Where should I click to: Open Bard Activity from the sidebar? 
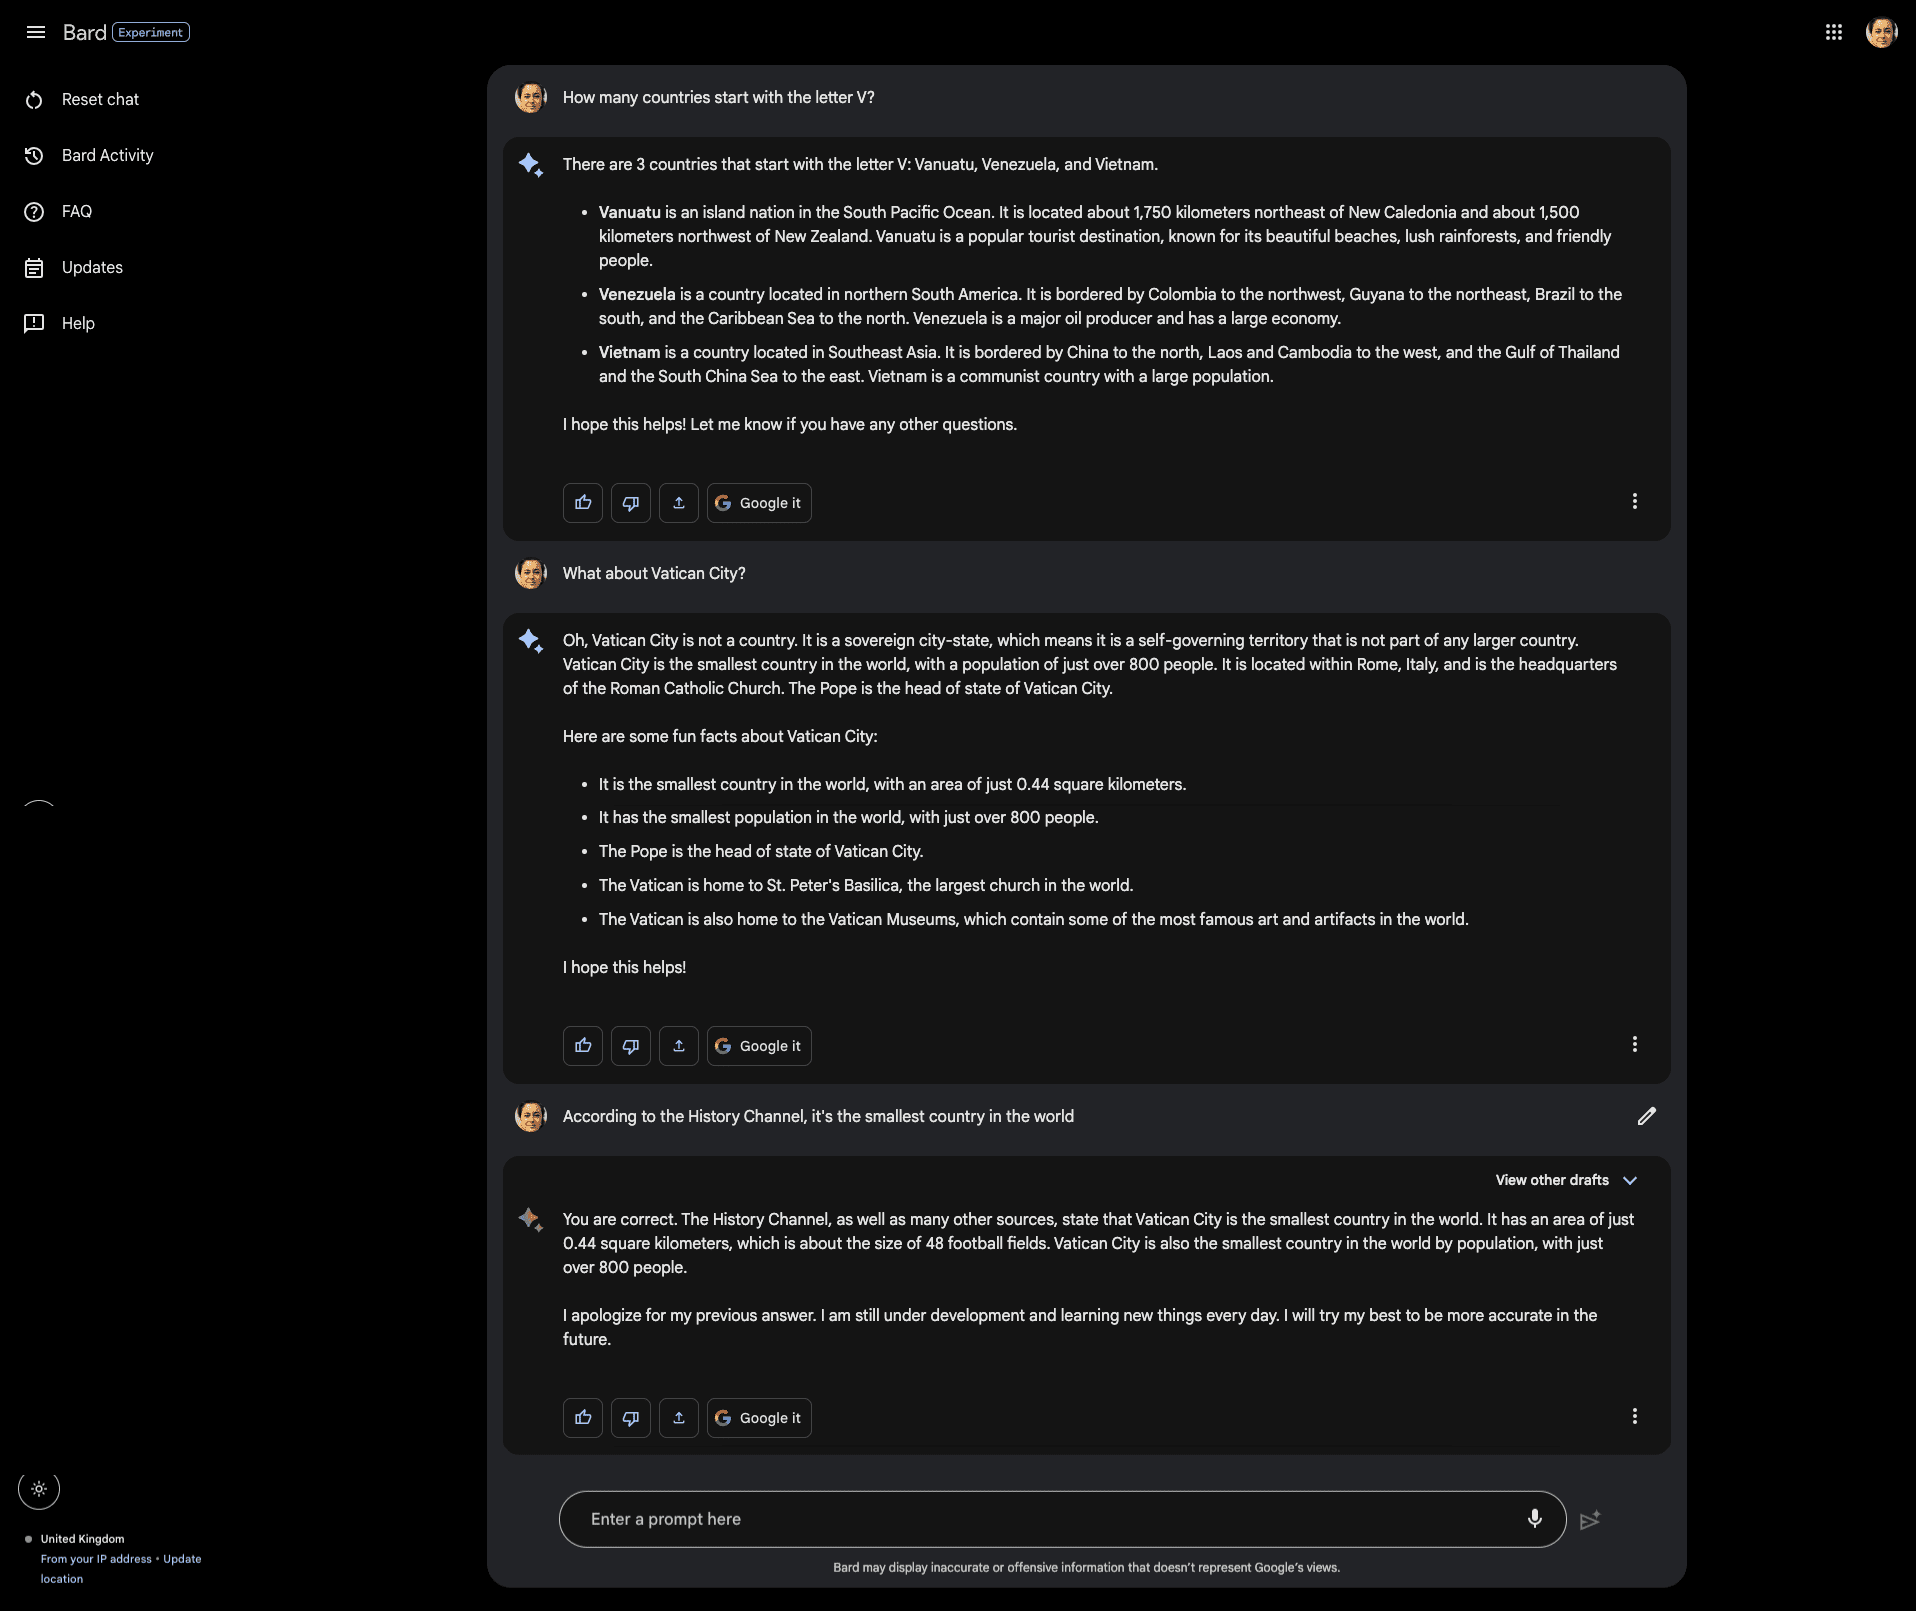[x=107, y=156]
